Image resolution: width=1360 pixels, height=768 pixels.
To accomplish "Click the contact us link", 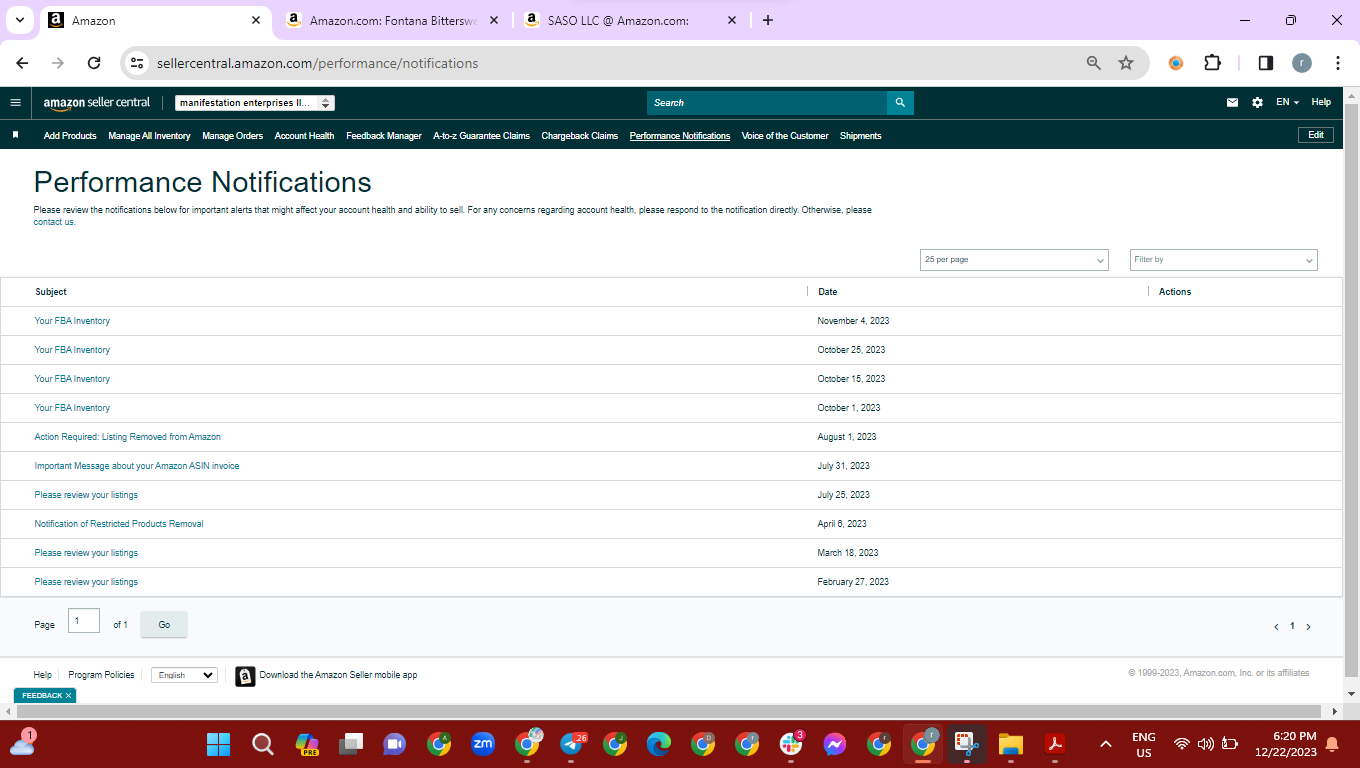I will pos(54,222).
